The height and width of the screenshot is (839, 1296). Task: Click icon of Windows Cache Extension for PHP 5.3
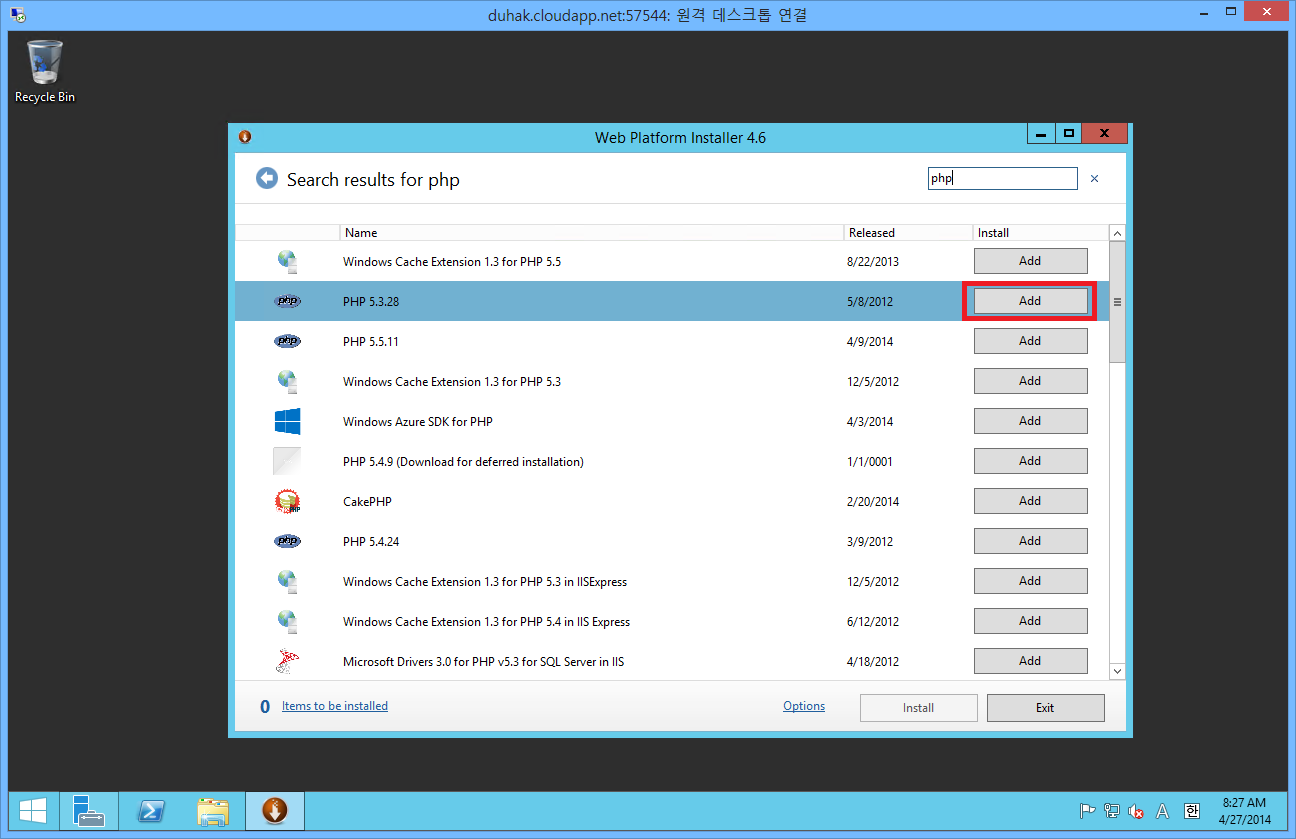(x=287, y=381)
